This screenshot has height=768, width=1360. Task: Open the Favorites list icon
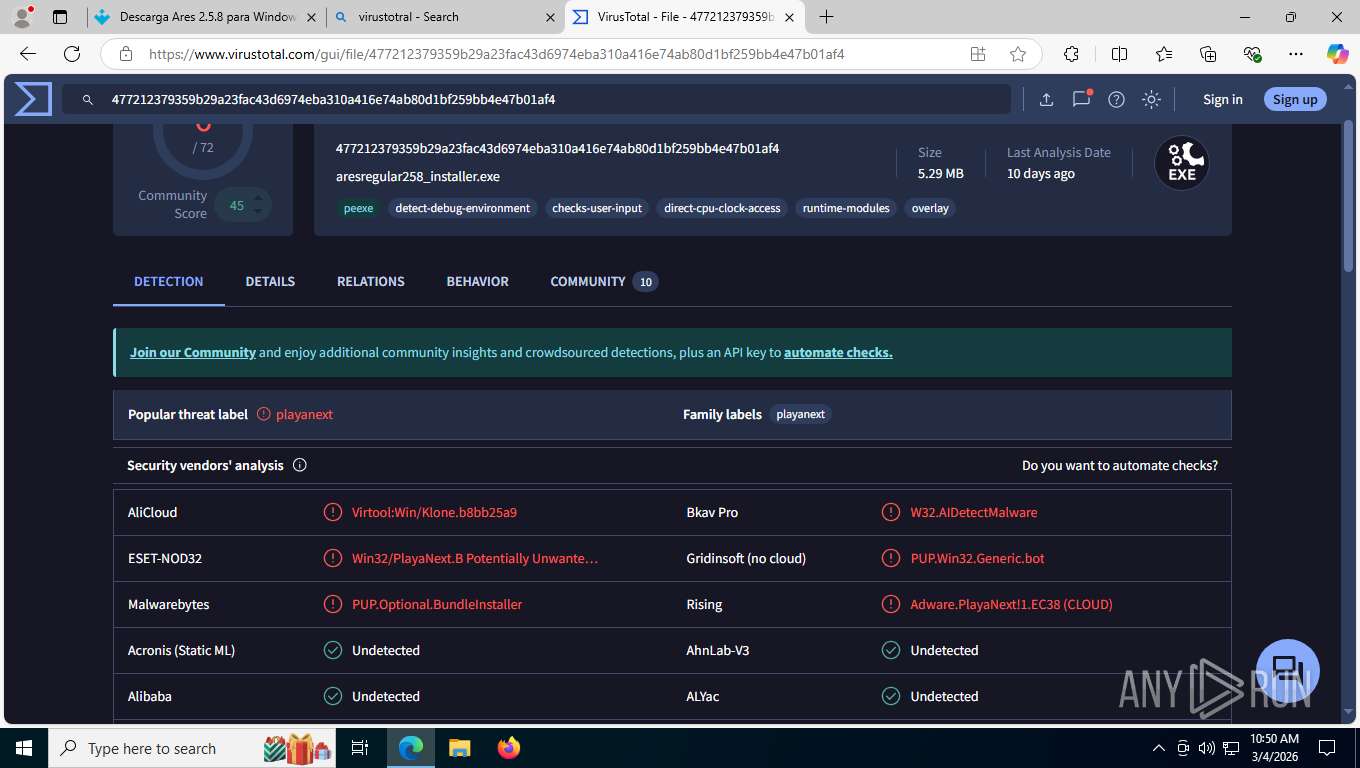click(x=1164, y=54)
